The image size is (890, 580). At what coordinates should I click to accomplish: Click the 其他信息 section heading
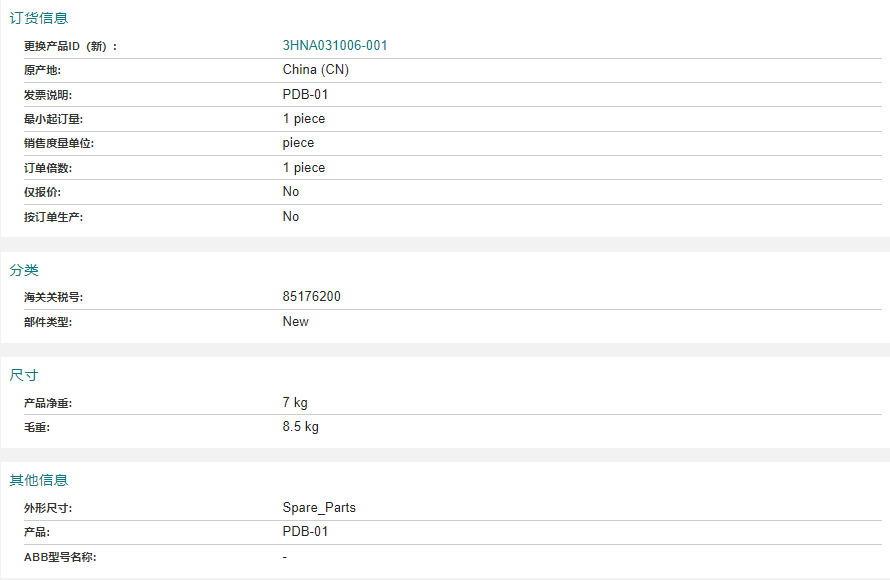coord(39,480)
